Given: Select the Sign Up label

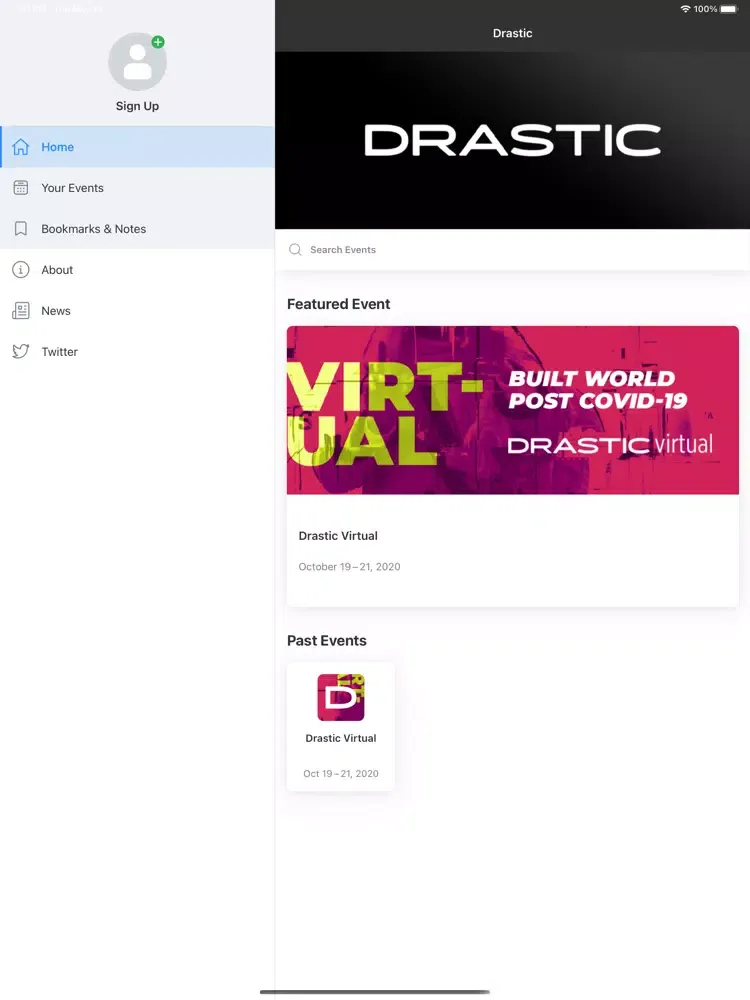Looking at the screenshot, I should (x=137, y=106).
